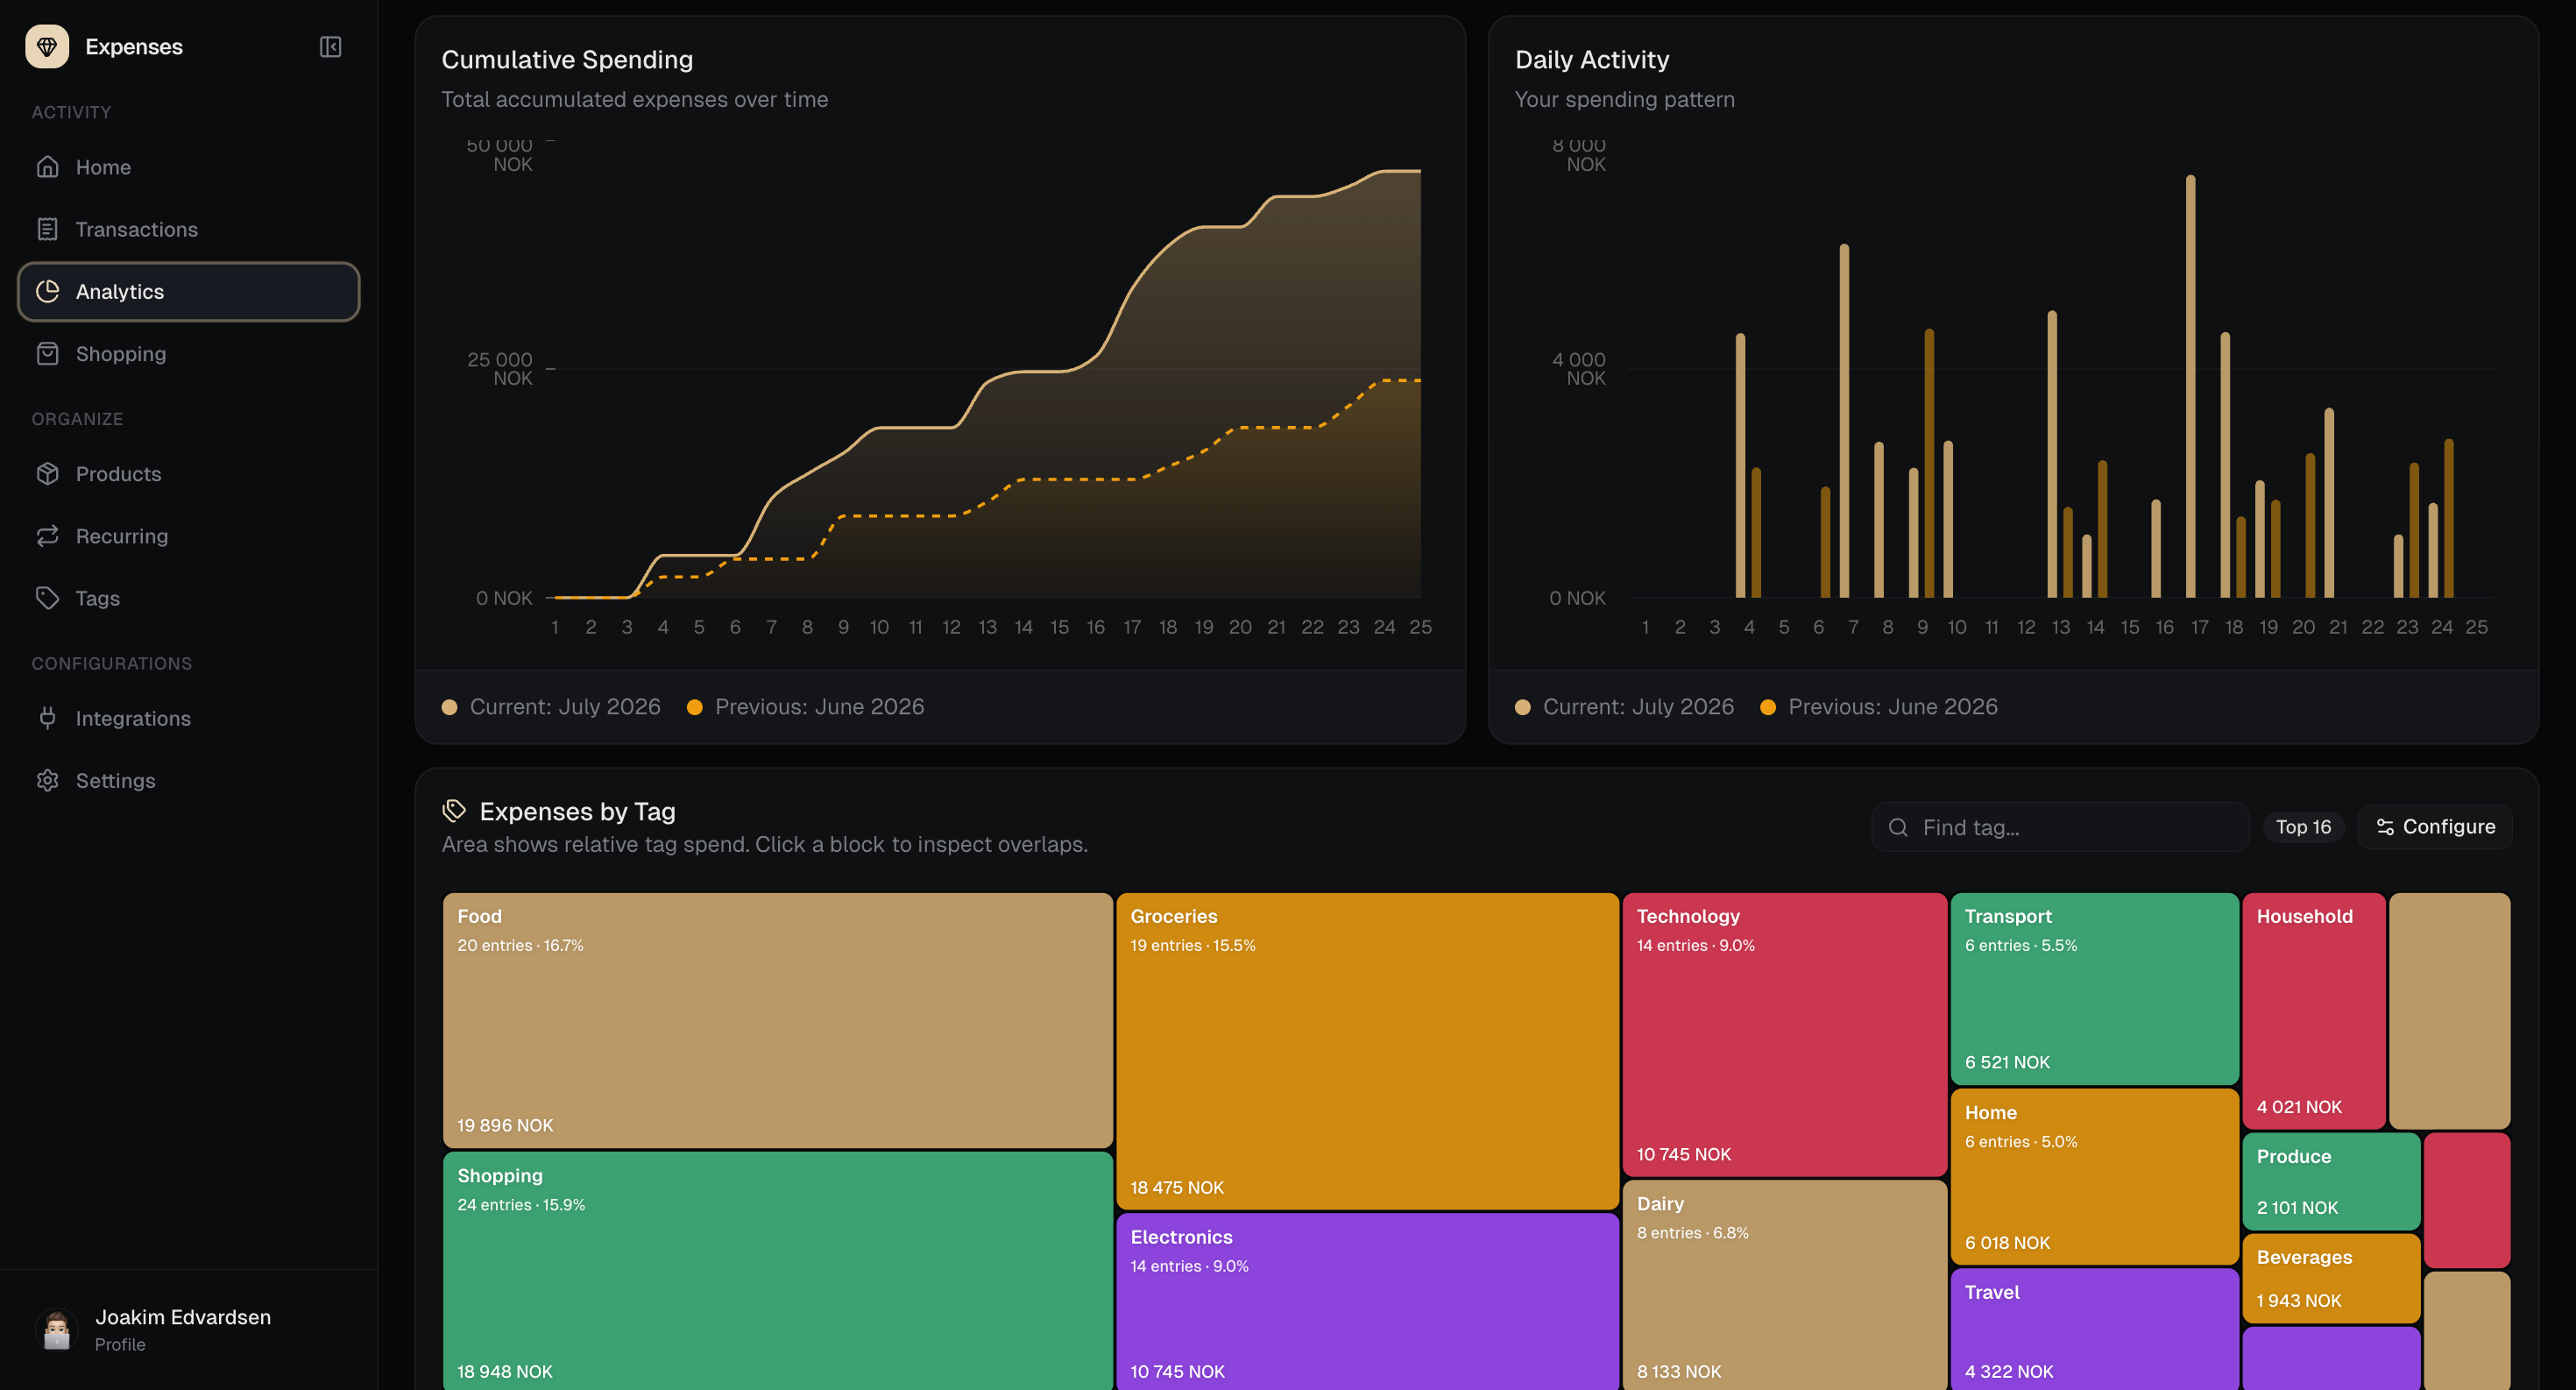The image size is (2576, 1390).
Task: Click the Cumulative Spending chart title
Action: pyautogui.click(x=567, y=60)
